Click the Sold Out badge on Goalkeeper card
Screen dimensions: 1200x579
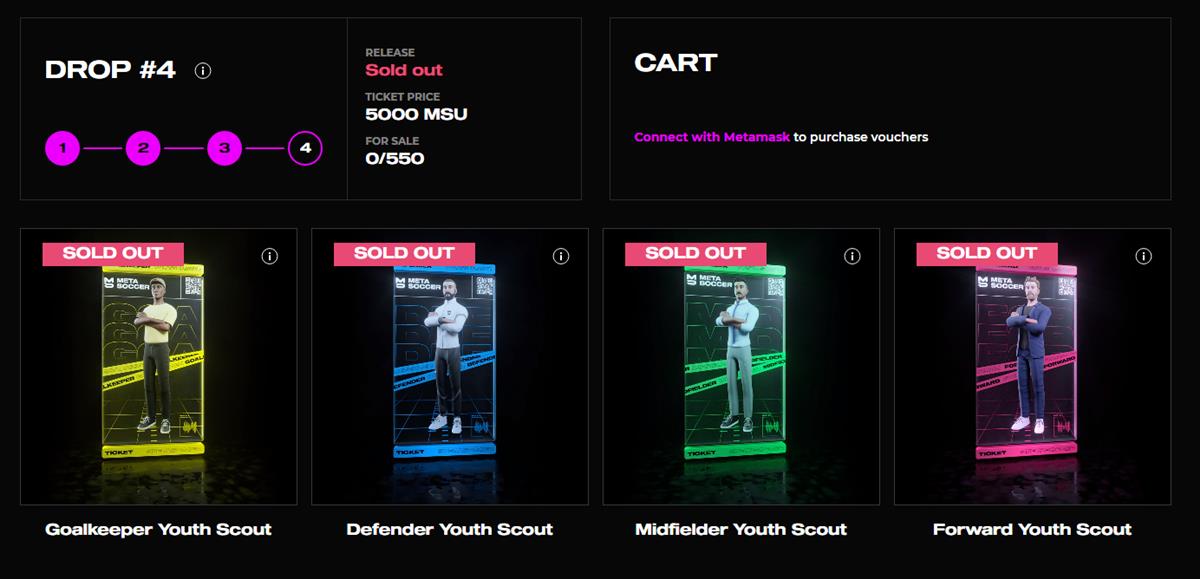[x=113, y=253]
